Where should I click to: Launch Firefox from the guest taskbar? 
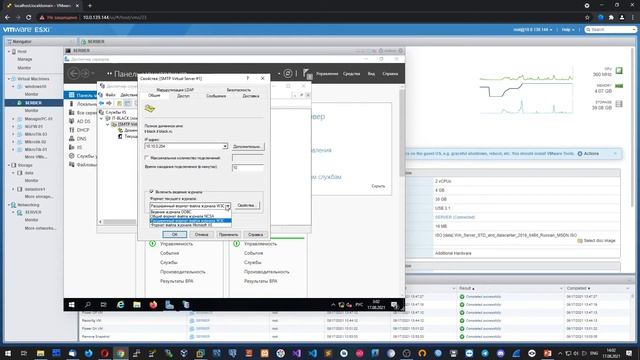click(x=153, y=305)
